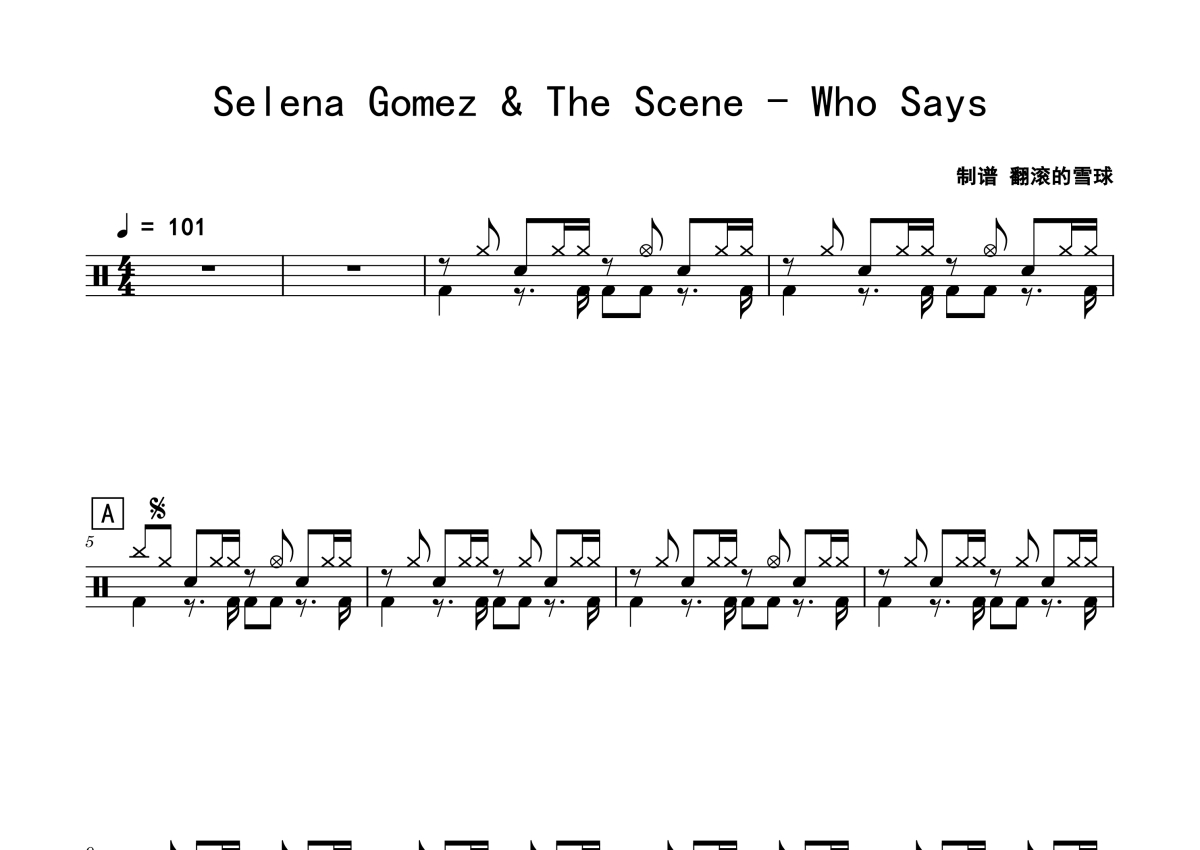Screen dimensions: 1200x850
Task: Click the measure number 5 label
Action: (x=90, y=542)
